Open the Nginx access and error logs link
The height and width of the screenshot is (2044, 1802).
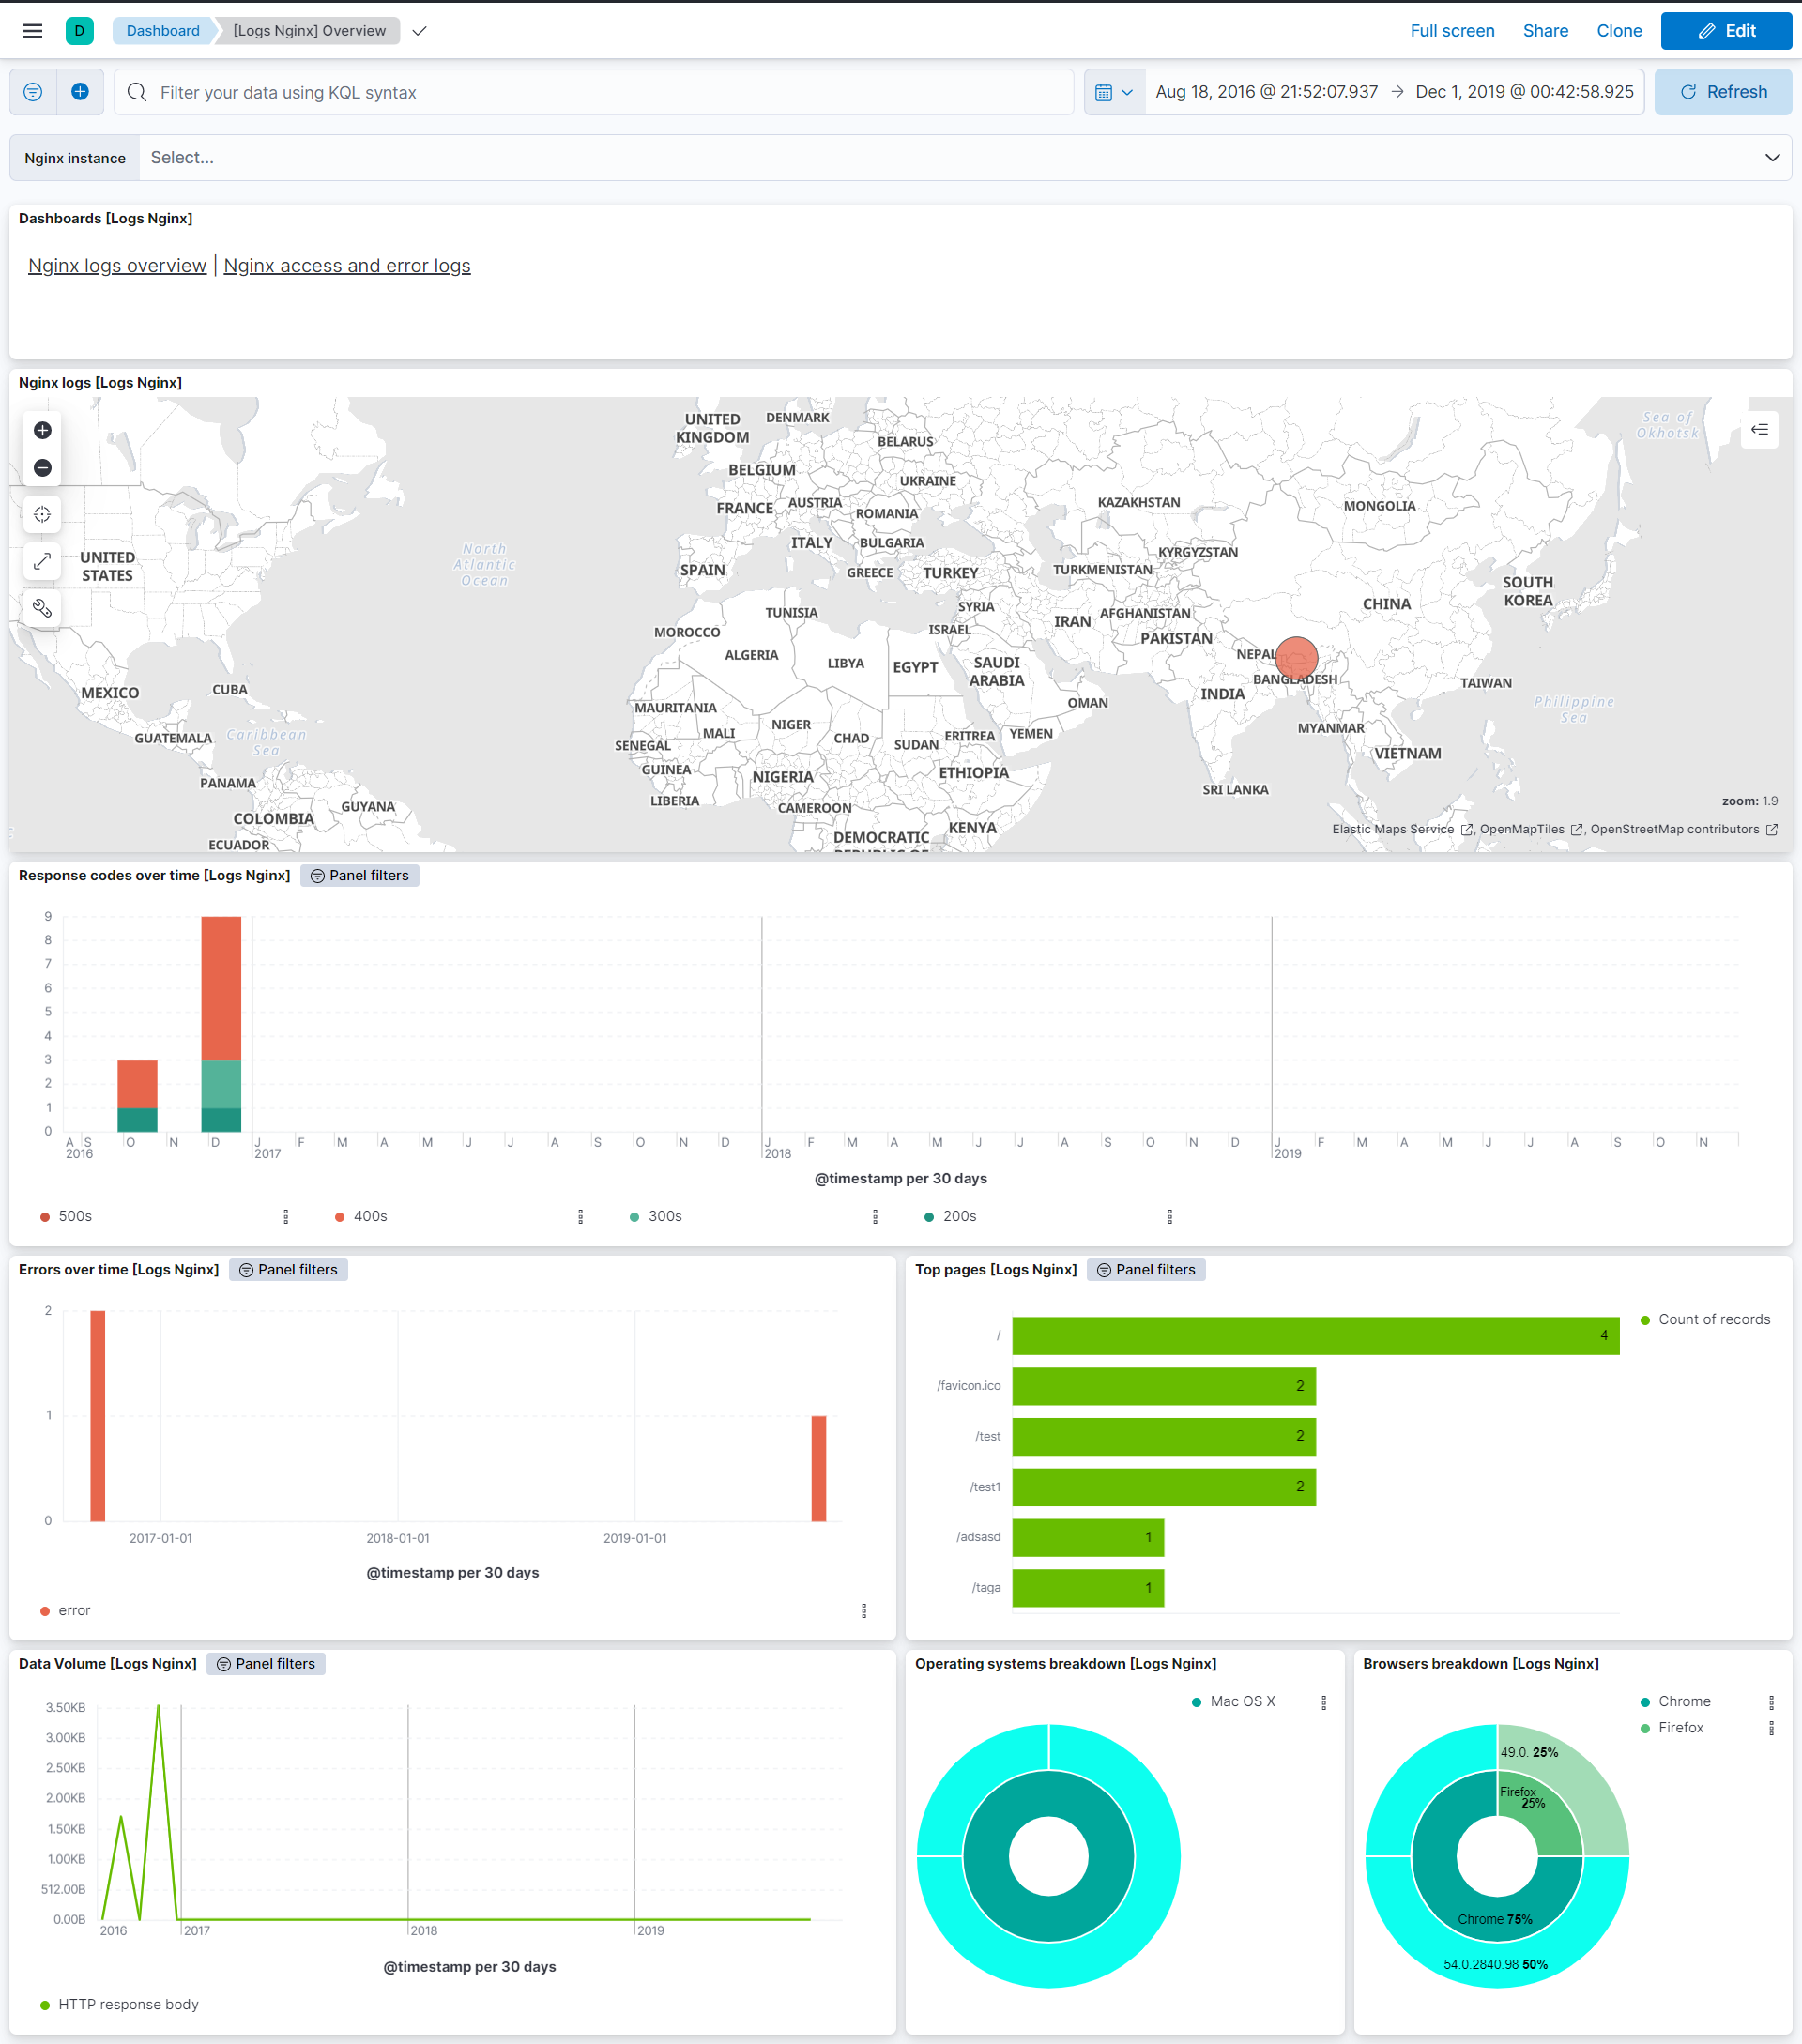347,265
